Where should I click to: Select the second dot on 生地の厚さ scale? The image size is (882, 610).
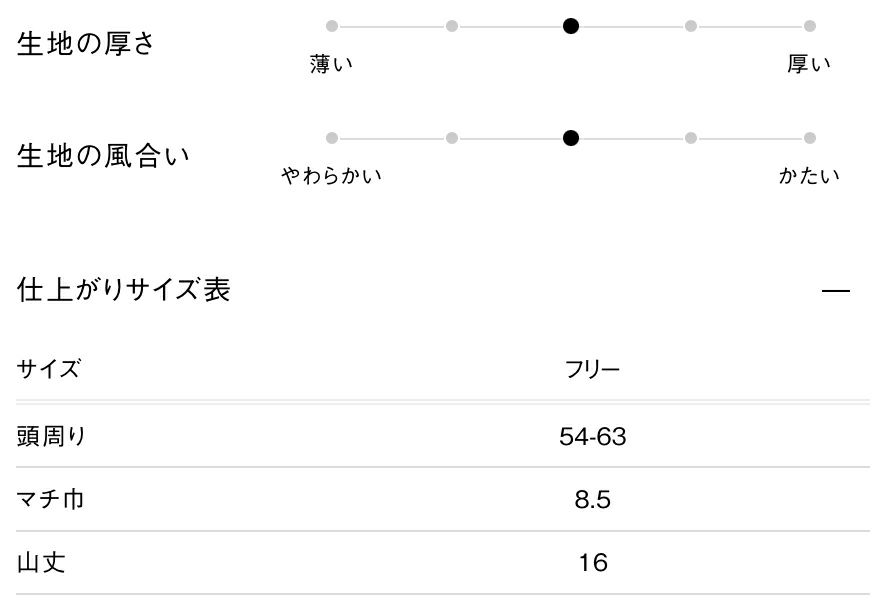click(x=452, y=26)
